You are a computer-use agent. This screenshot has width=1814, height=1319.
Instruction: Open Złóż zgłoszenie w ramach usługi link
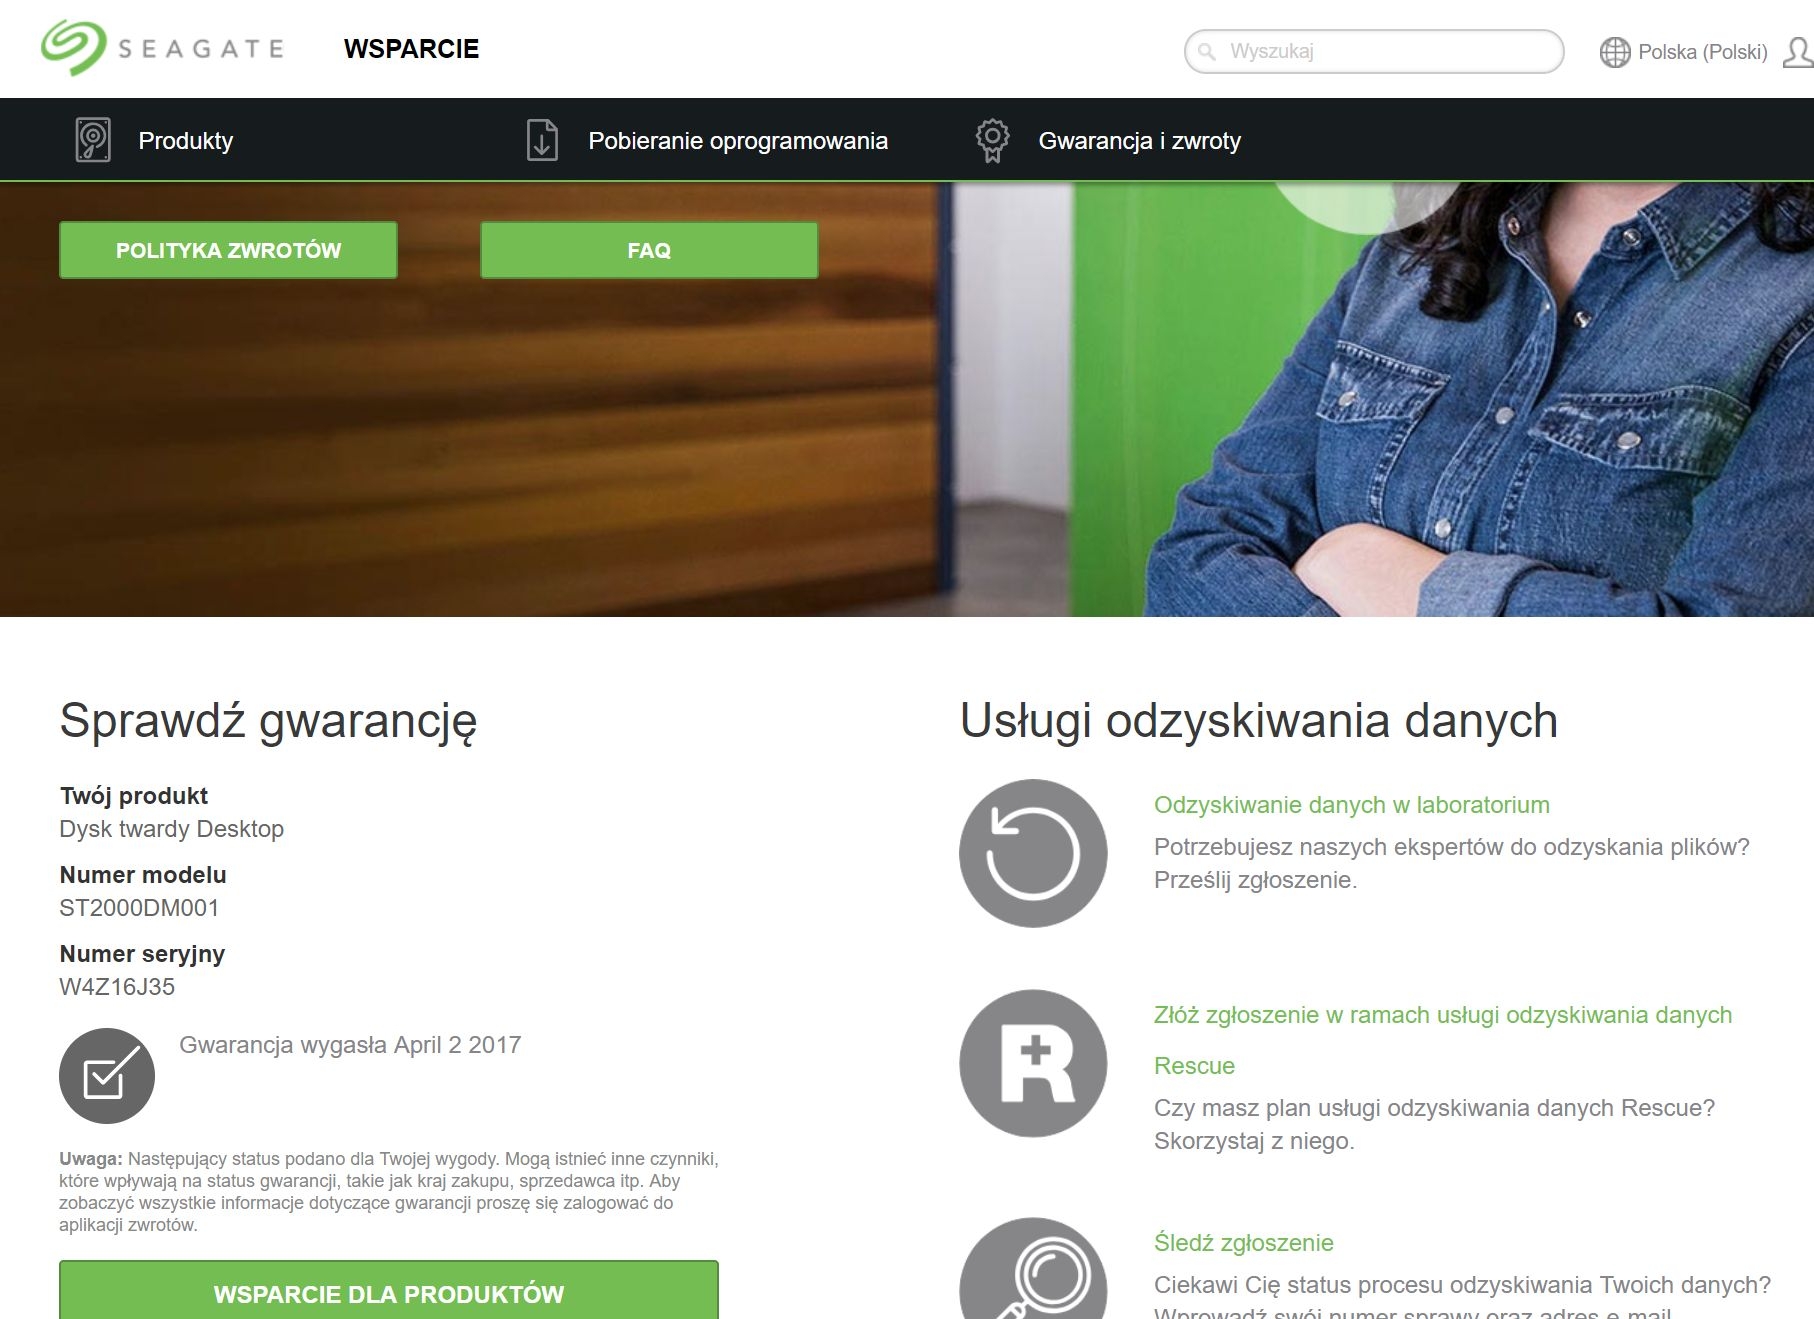point(1443,1040)
